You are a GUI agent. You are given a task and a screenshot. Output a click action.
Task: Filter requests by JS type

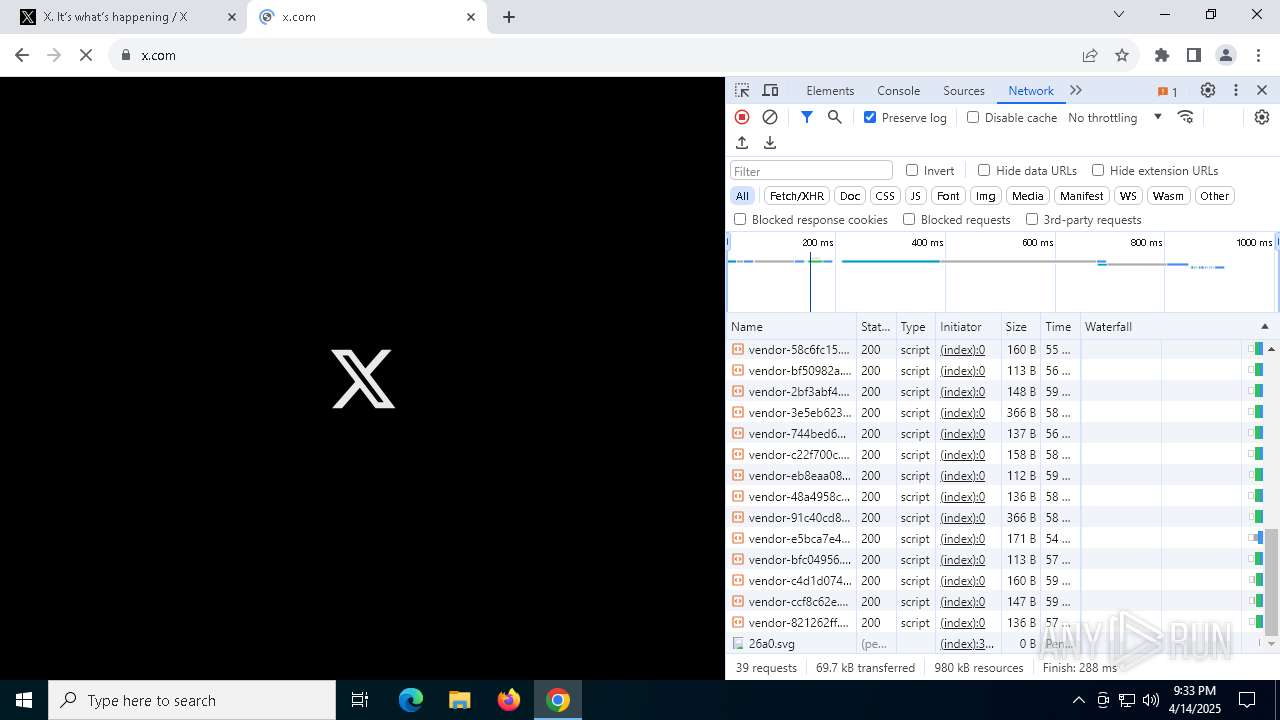pos(916,196)
